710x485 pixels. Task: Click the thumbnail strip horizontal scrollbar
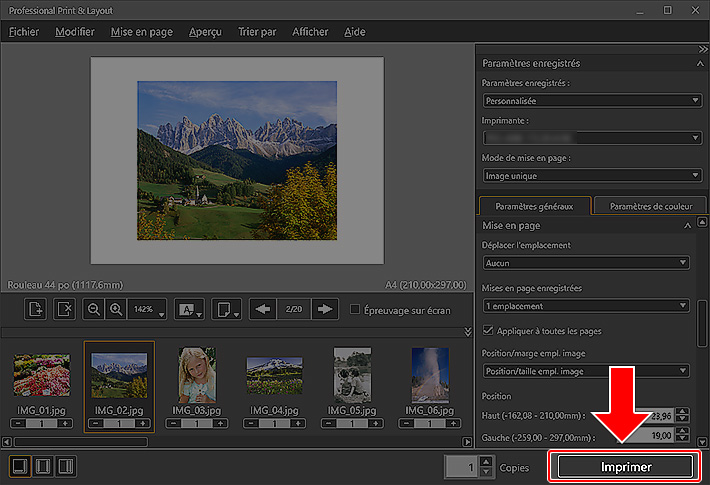tap(80, 441)
